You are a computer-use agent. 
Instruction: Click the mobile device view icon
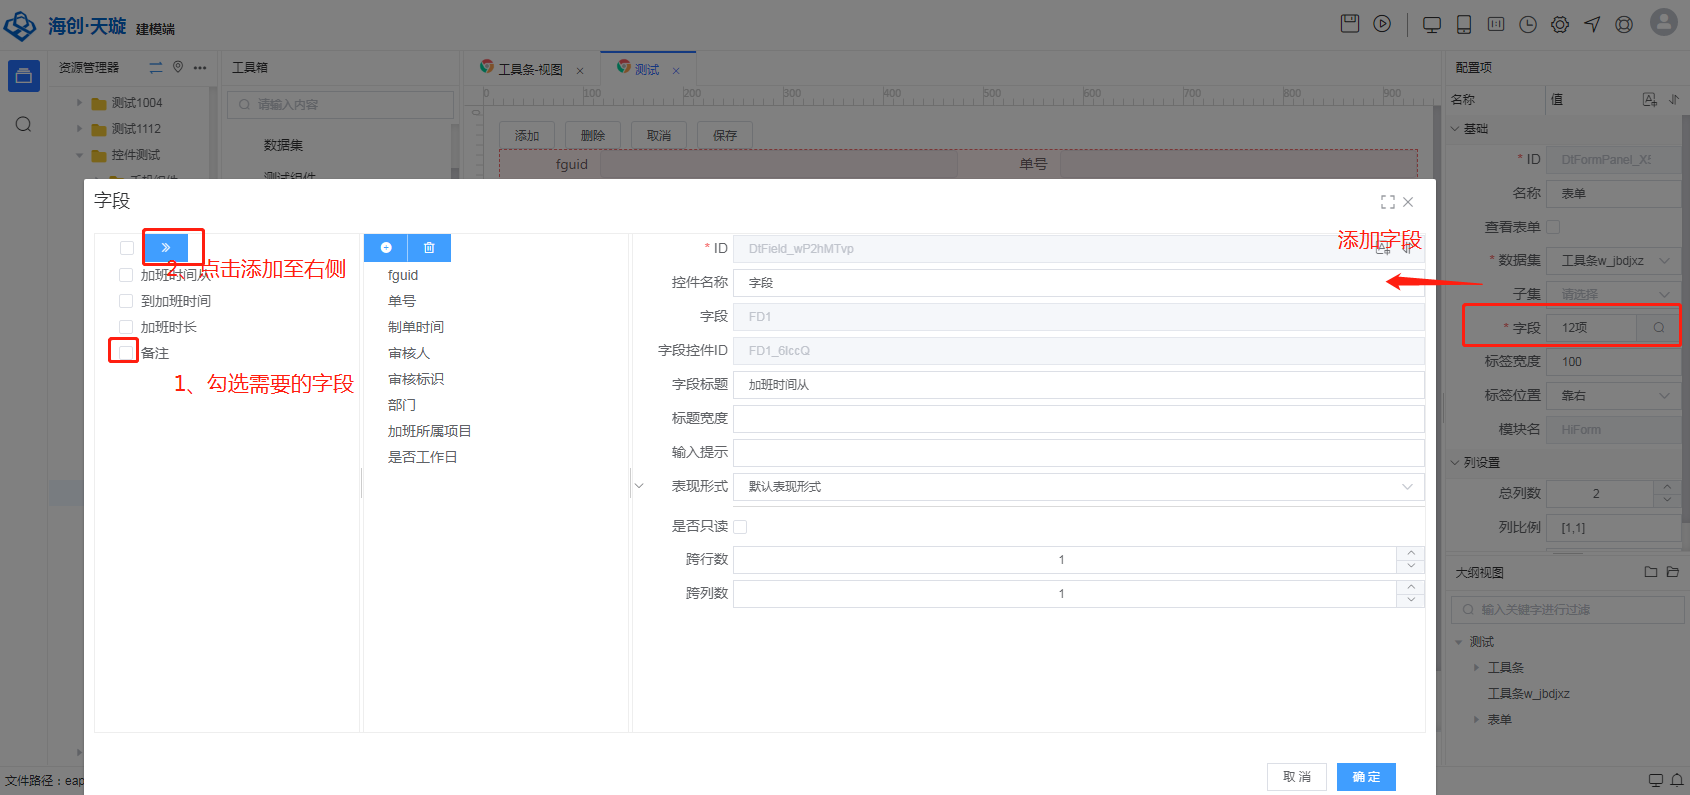click(1464, 25)
